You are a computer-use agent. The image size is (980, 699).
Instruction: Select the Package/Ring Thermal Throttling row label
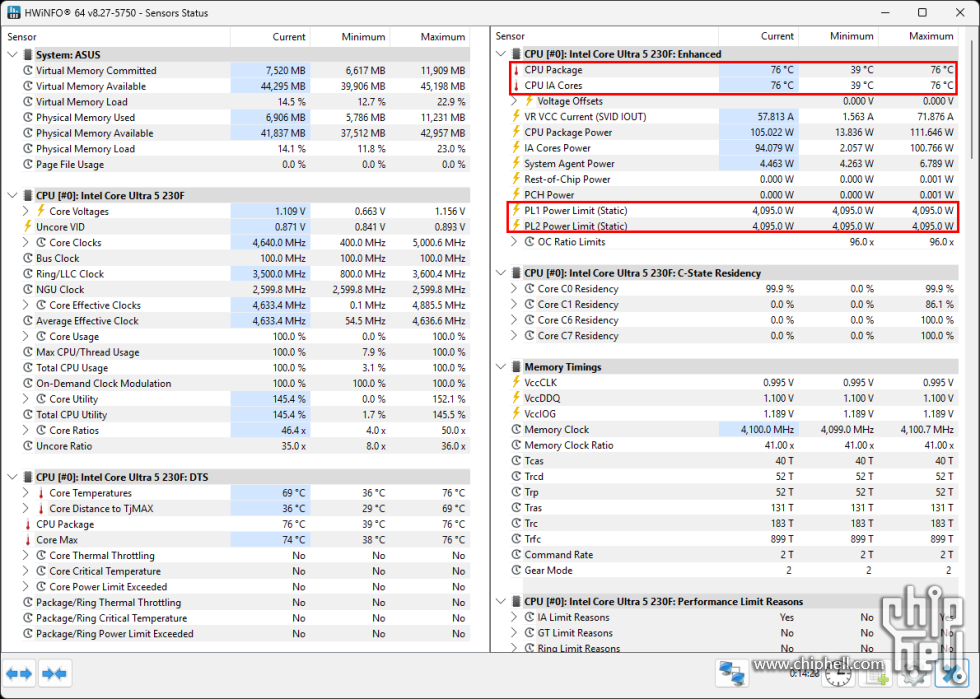click(x=109, y=602)
